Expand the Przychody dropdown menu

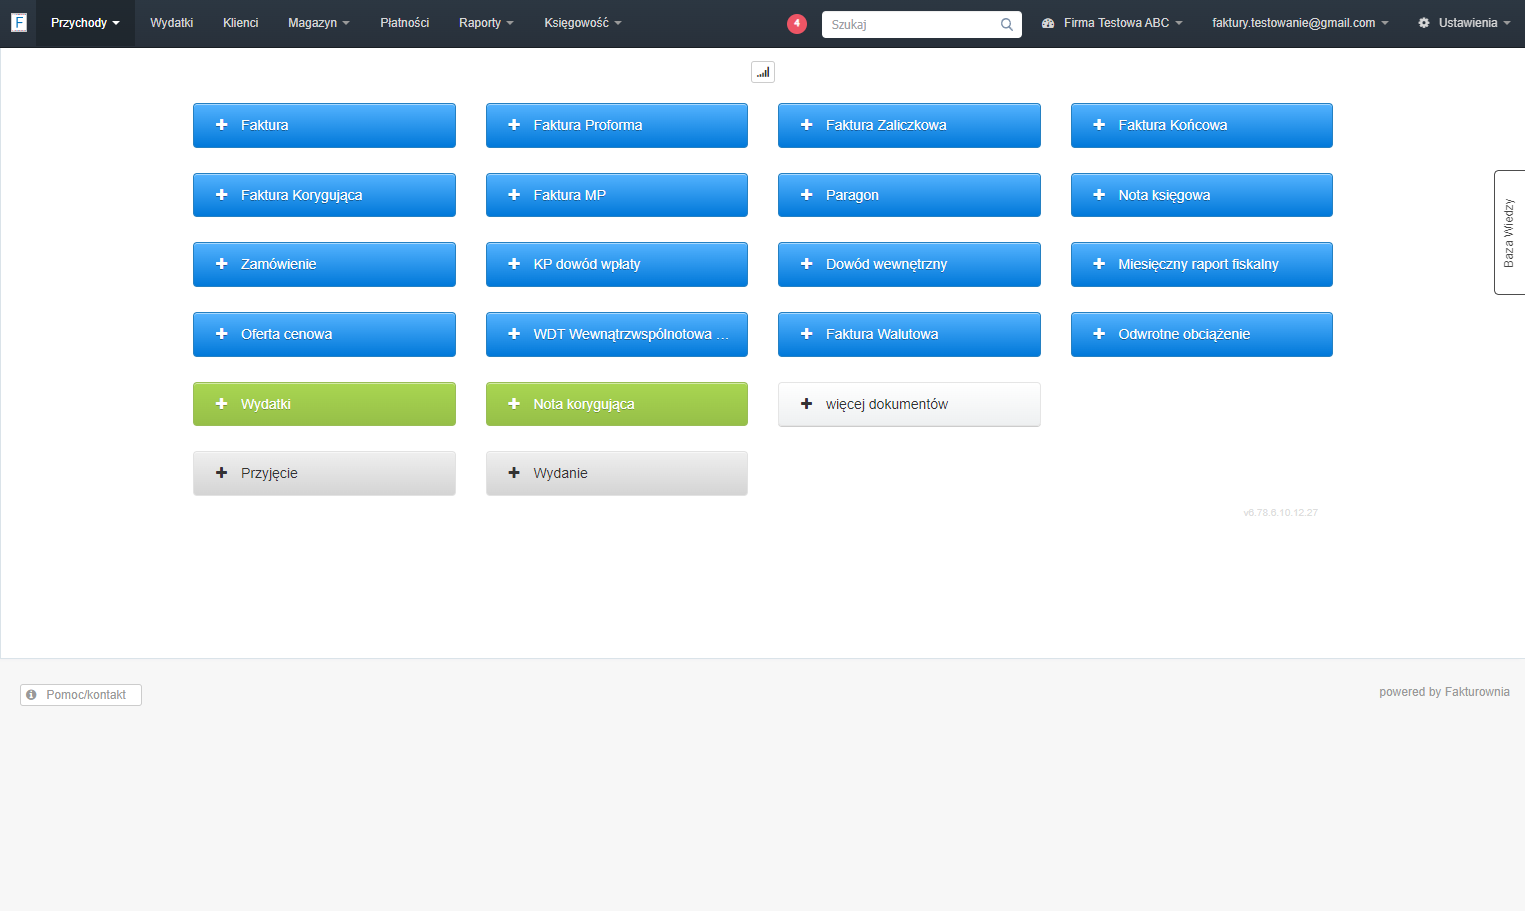(x=85, y=23)
